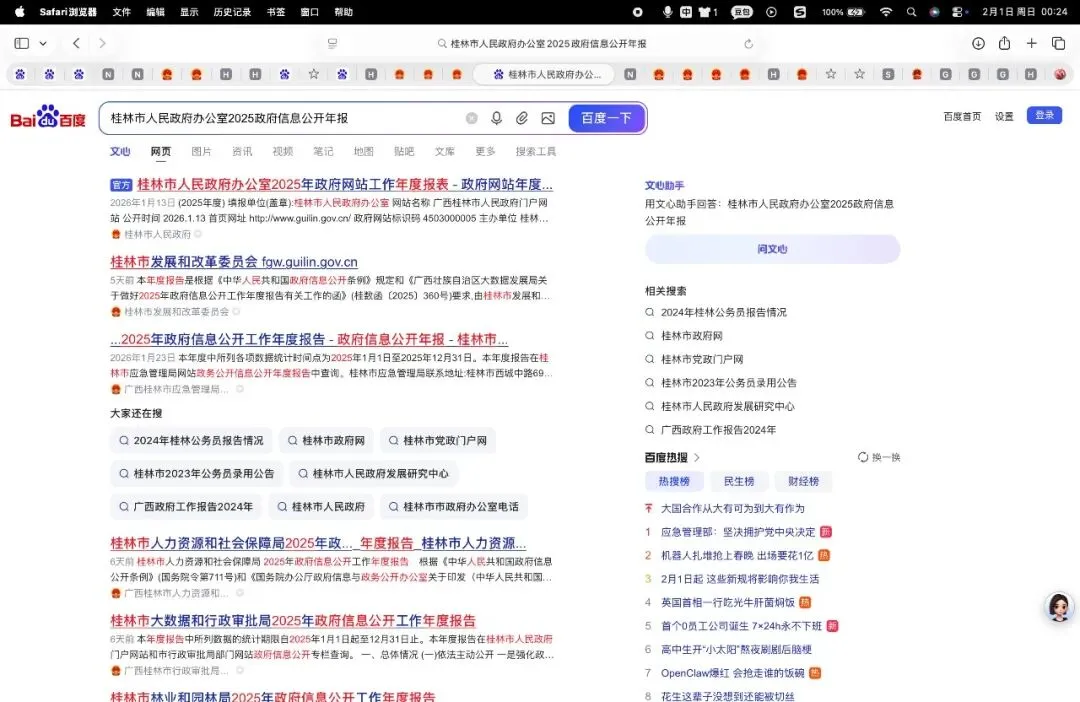The height and width of the screenshot is (702, 1080).
Task: Open 更多 search categories
Action: (x=486, y=152)
